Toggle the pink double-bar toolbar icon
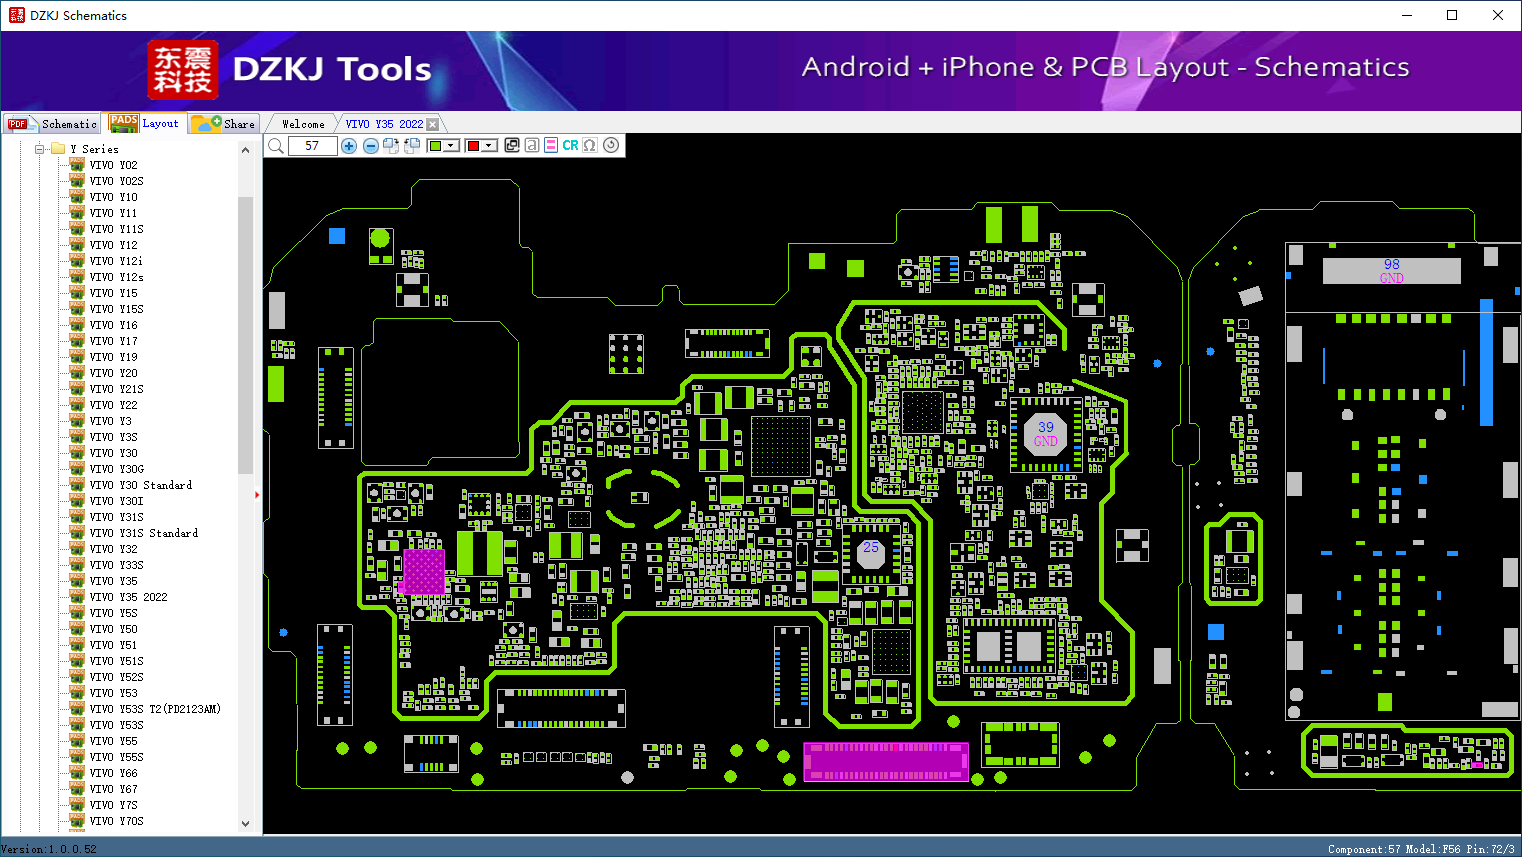The height and width of the screenshot is (857, 1522). click(x=551, y=145)
